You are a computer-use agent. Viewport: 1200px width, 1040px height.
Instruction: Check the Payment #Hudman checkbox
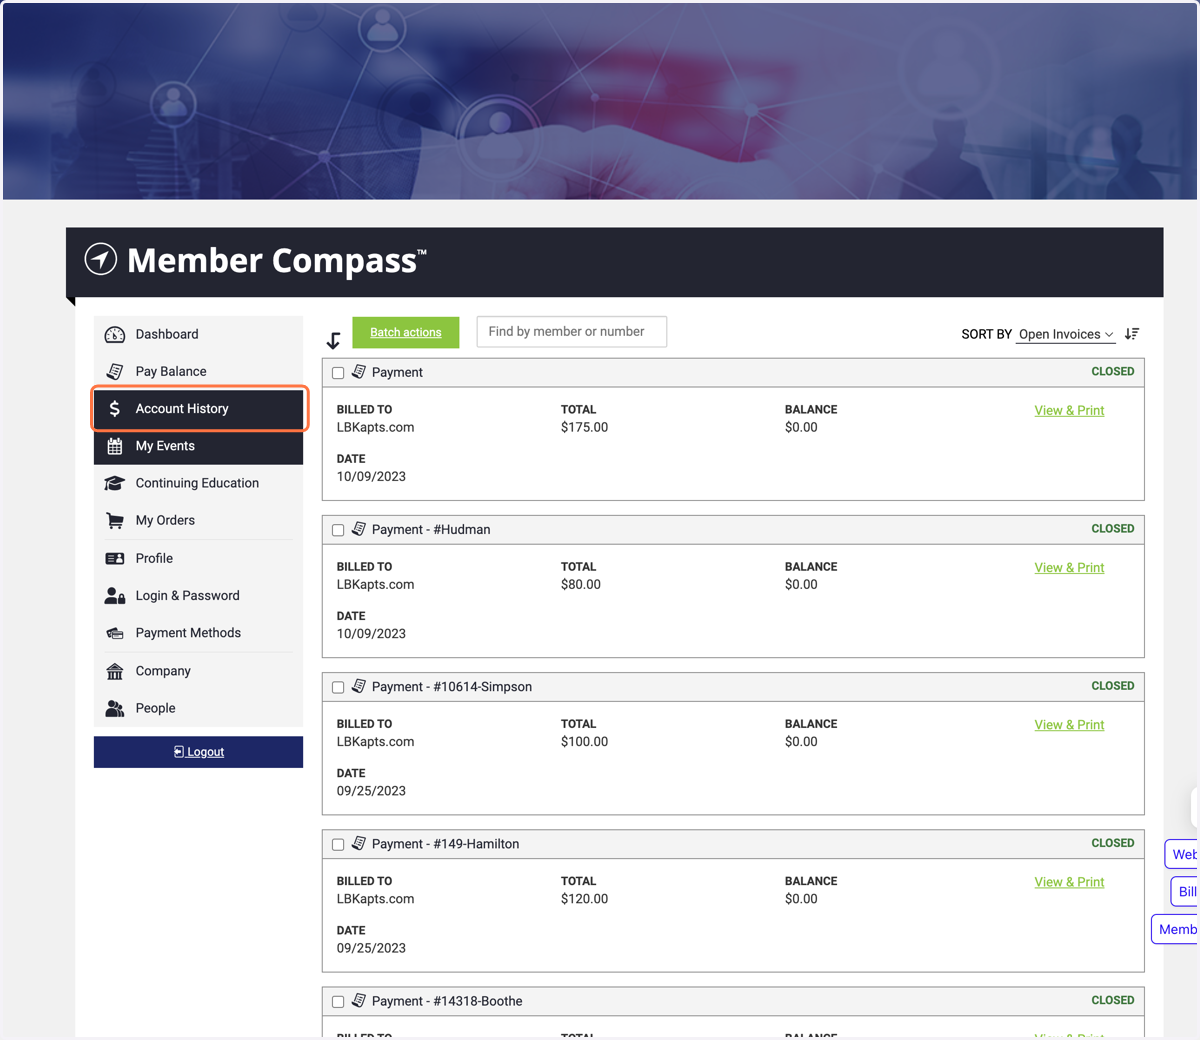click(x=338, y=530)
